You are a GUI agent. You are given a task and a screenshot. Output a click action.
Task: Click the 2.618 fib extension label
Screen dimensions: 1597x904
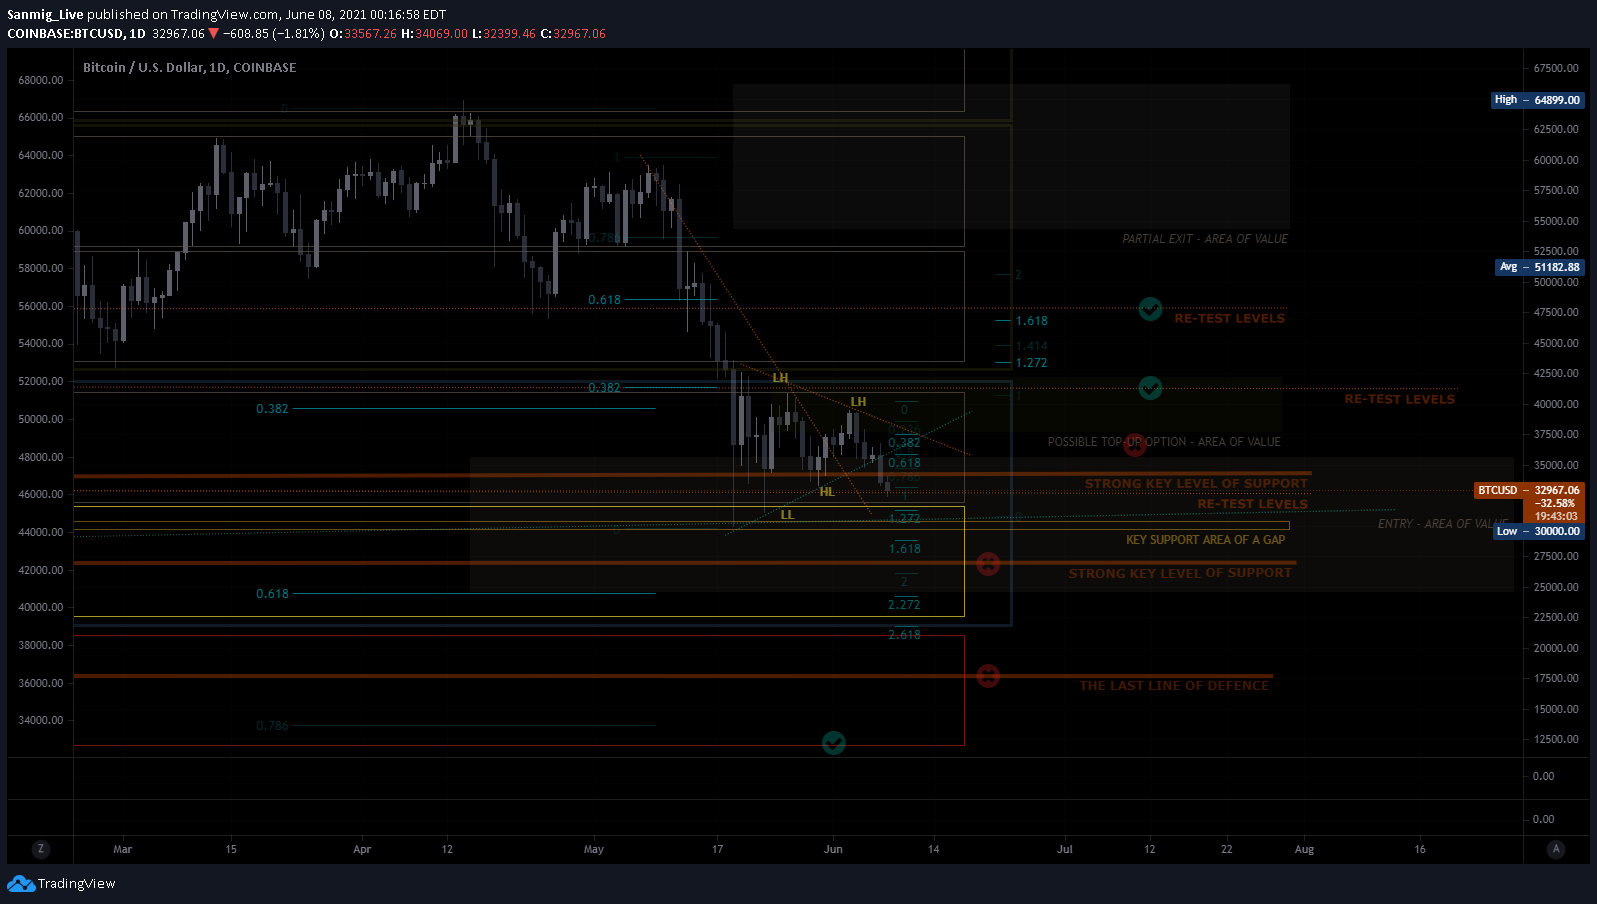point(904,635)
